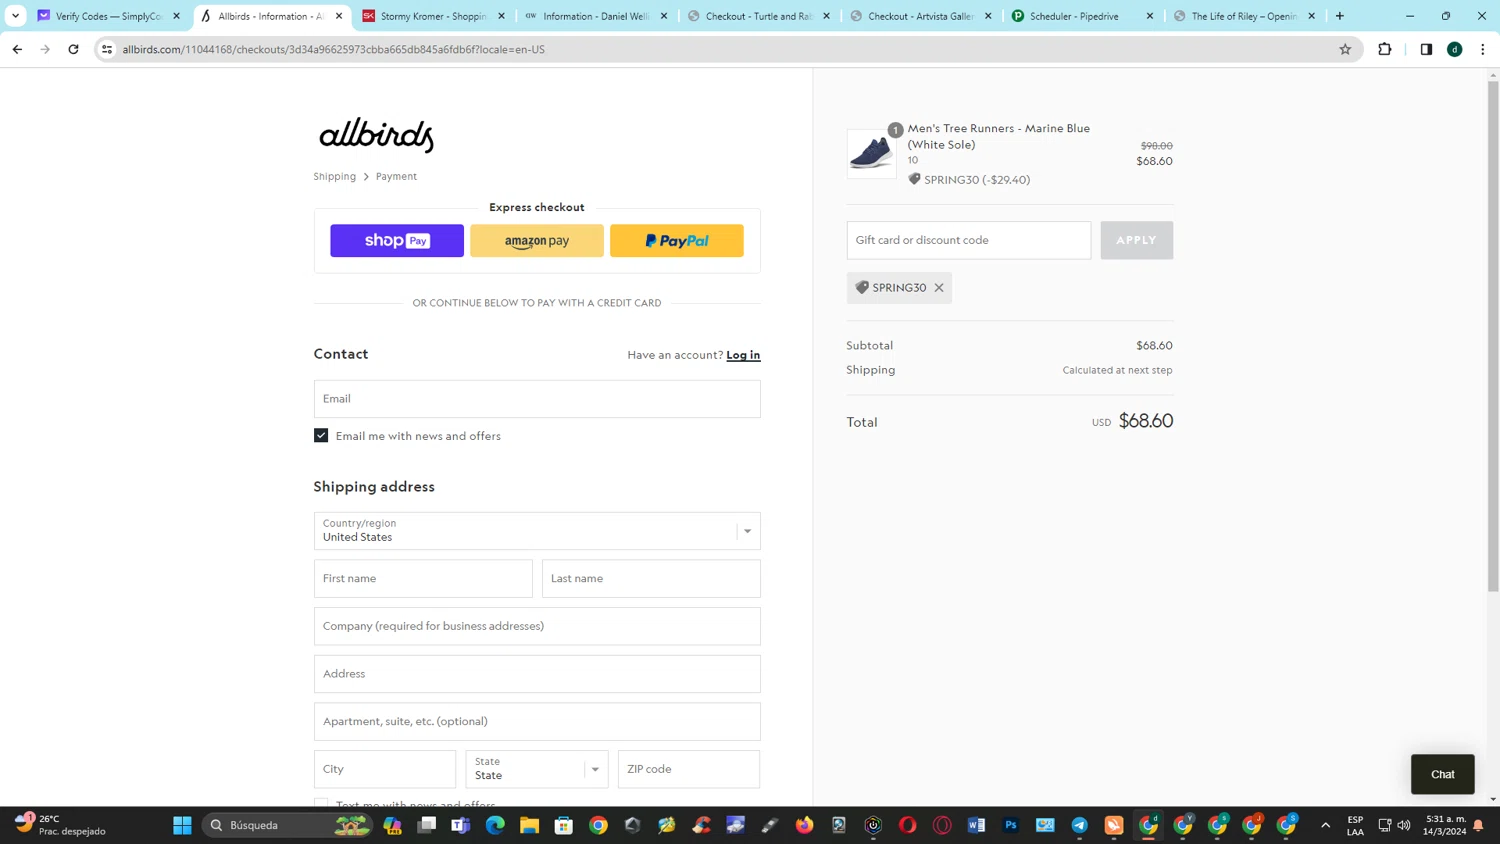Open Firefox from the taskbar

pyautogui.click(x=805, y=825)
